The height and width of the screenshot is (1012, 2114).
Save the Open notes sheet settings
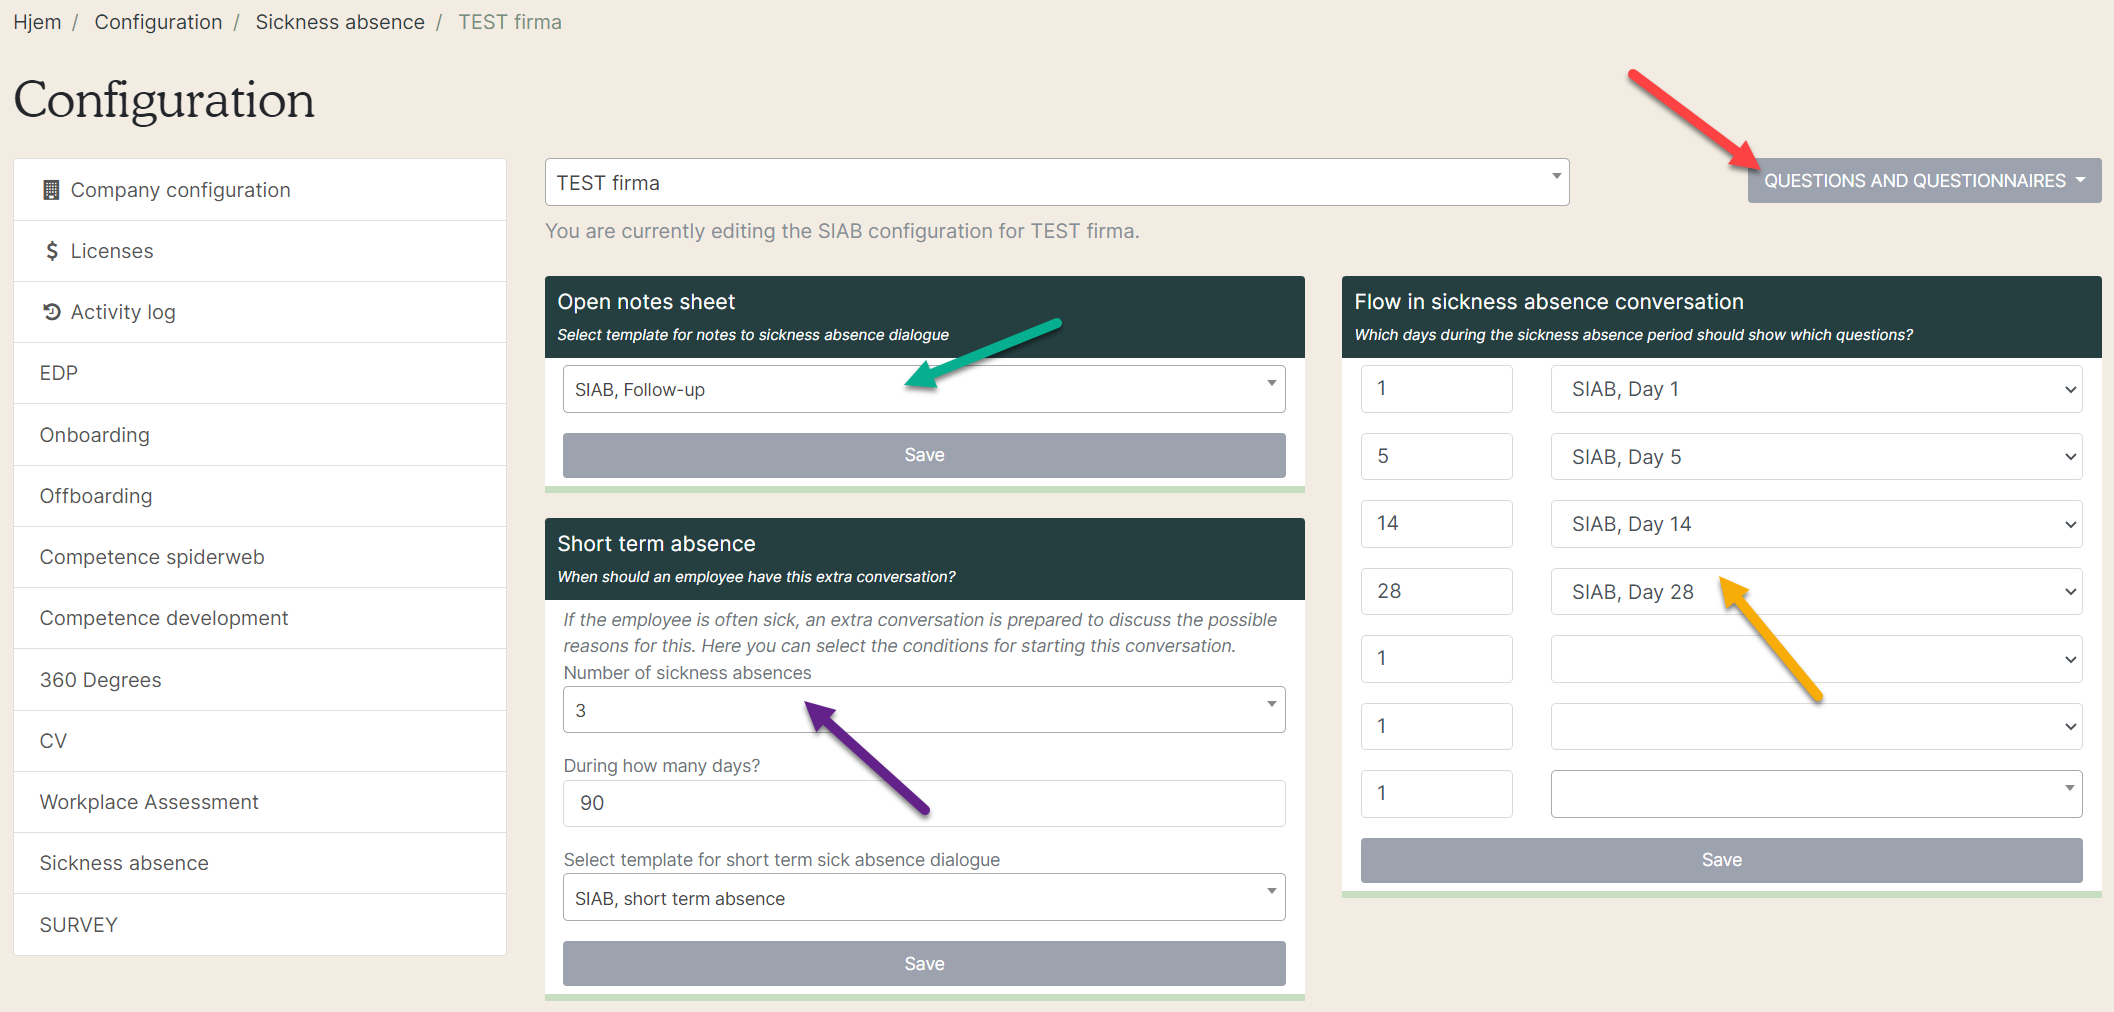(923, 455)
